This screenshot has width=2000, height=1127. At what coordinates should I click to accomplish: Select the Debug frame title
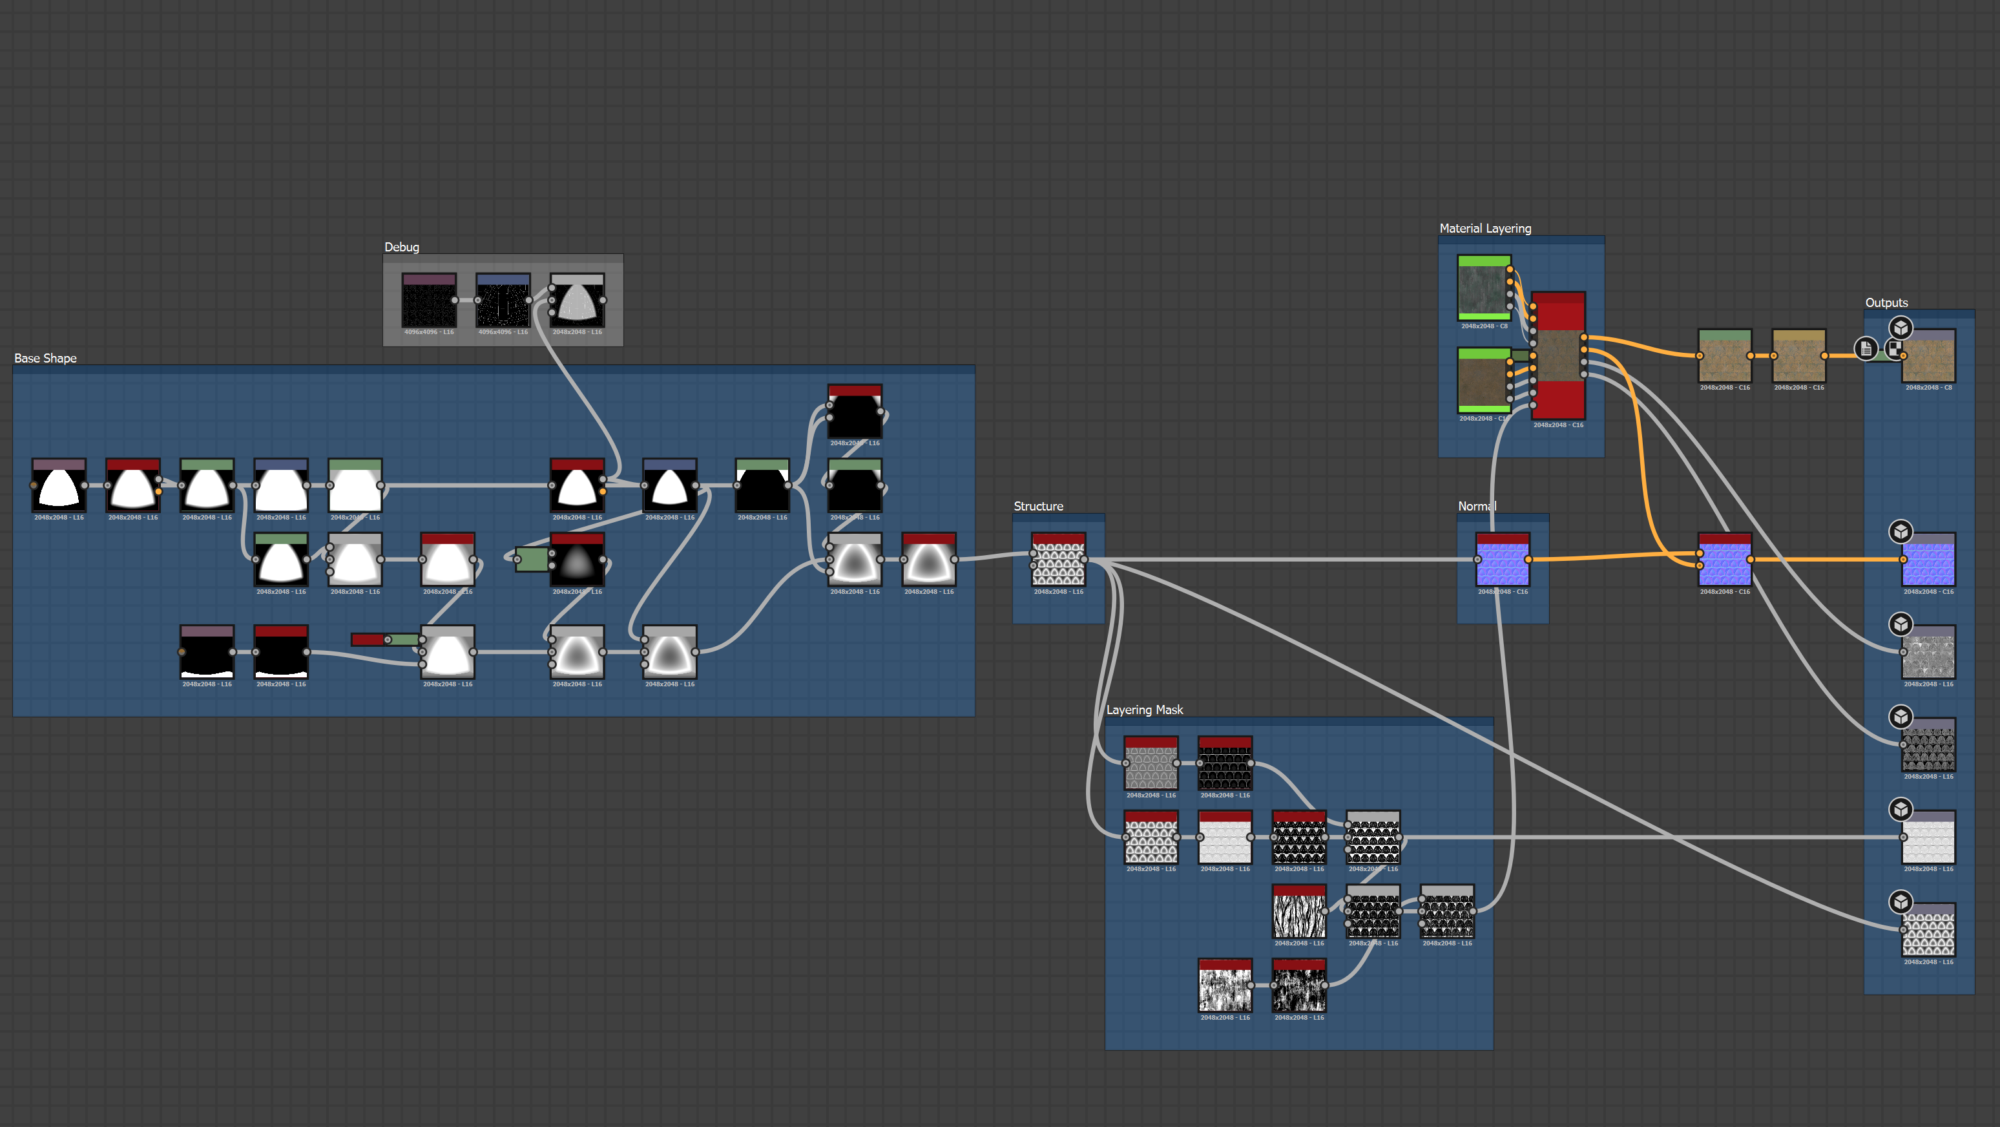(402, 247)
